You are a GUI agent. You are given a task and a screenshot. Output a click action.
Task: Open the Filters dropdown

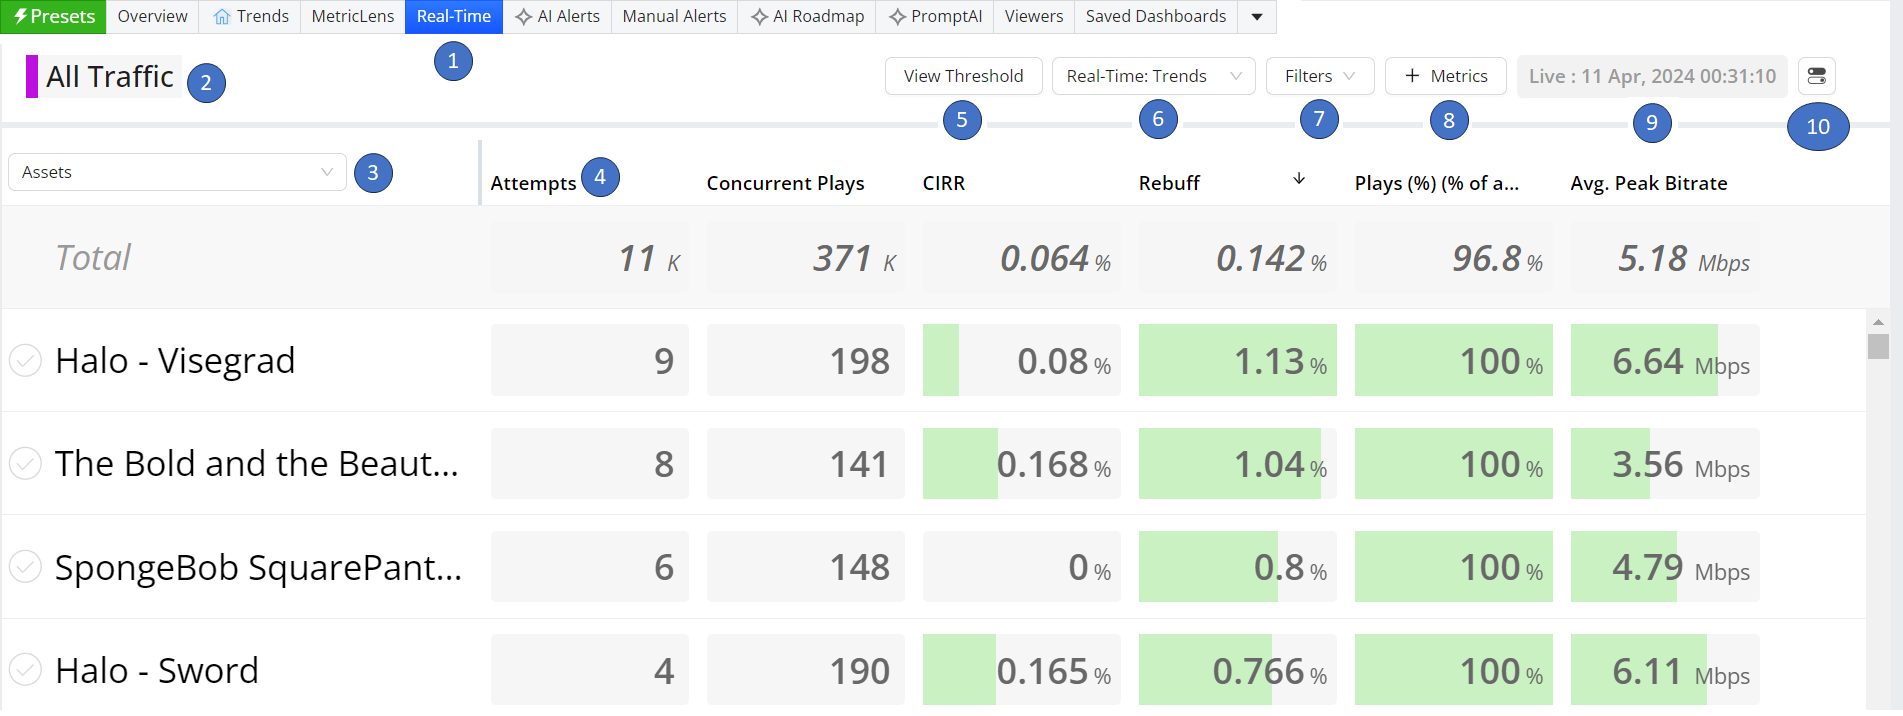[x=1319, y=76]
